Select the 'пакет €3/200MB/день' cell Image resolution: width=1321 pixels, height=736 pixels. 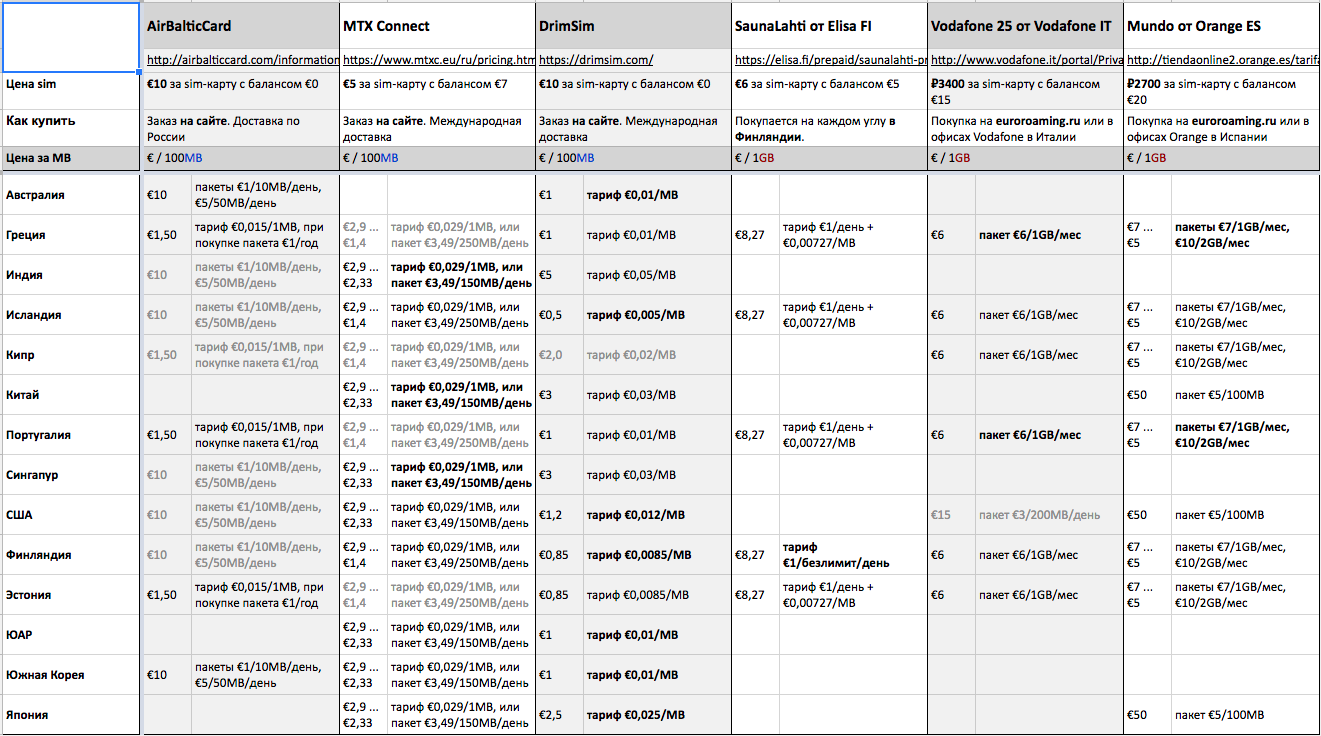pyautogui.click(x=1050, y=515)
